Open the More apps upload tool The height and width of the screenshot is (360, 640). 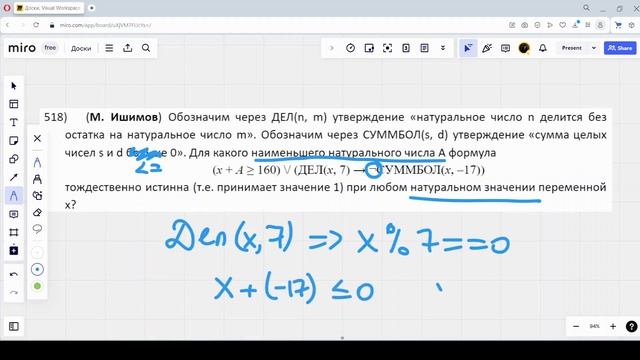[x=14, y=250]
